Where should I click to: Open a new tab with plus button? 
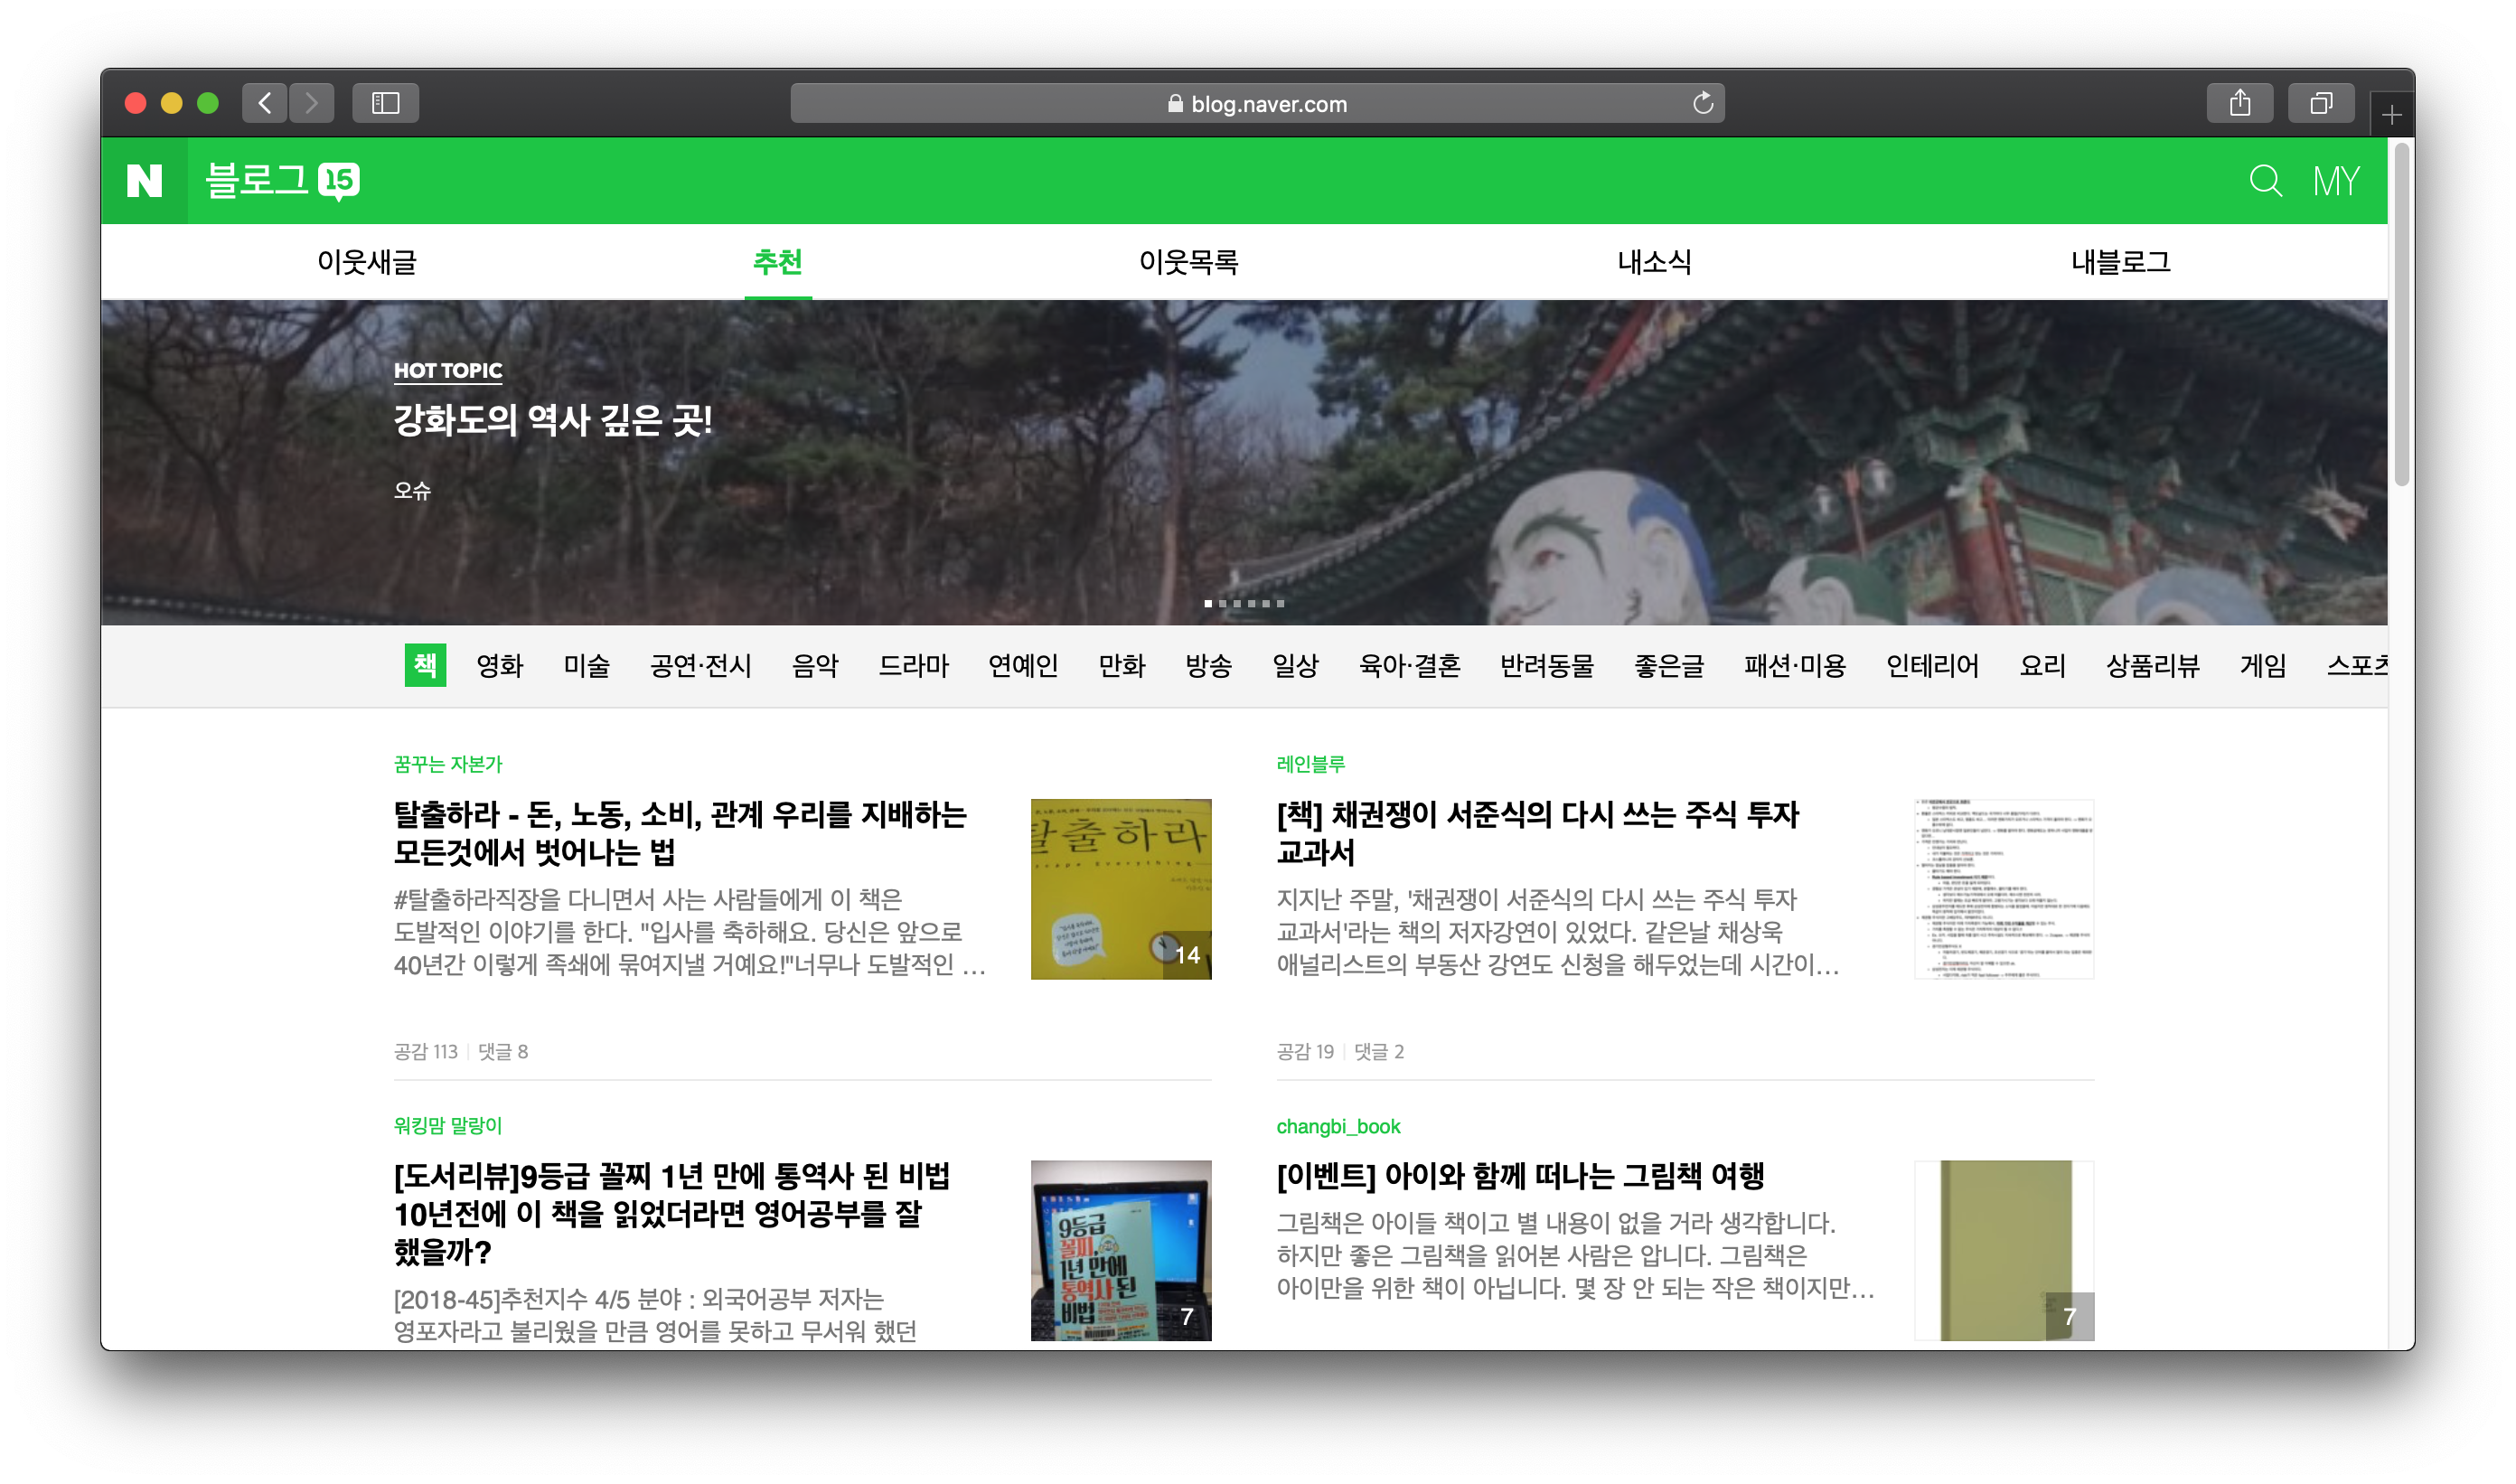[2391, 116]
